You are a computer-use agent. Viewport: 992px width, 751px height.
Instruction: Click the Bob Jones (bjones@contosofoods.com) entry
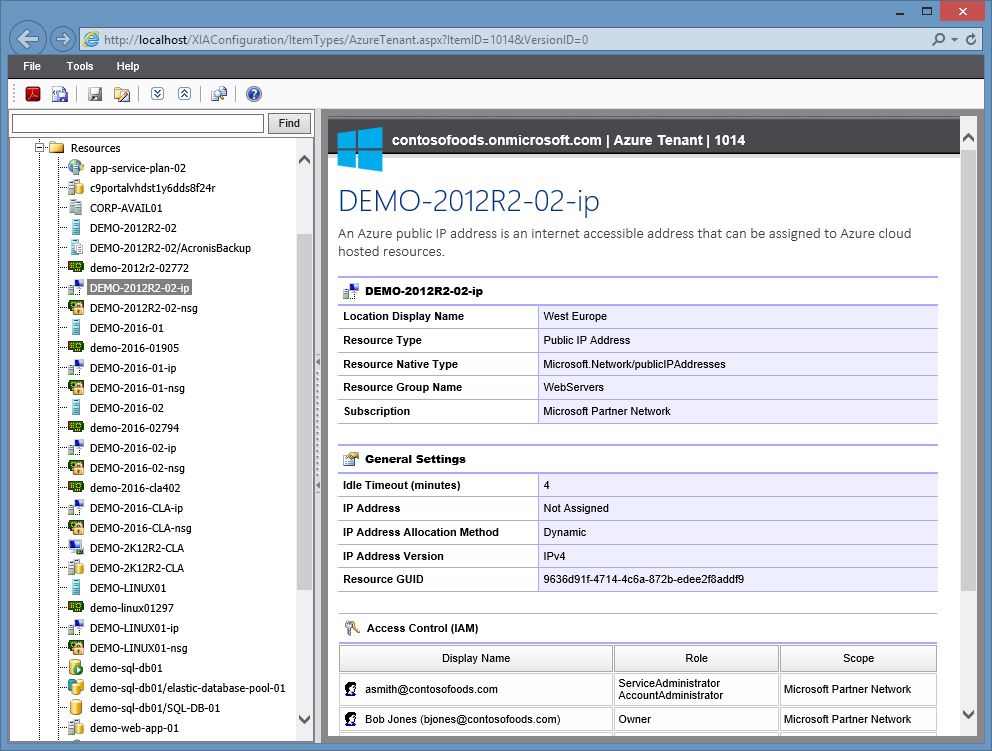click(x=462, y=719)
